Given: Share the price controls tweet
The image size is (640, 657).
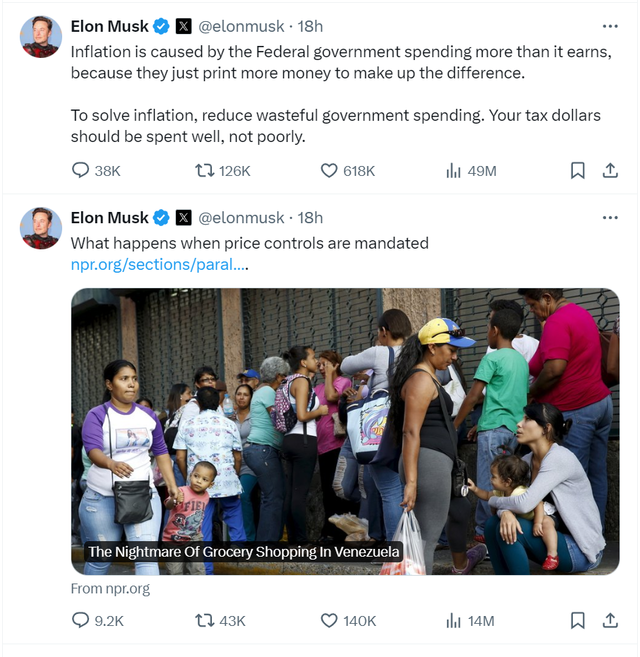Looking at the screenshot, I should tap(610, 621).
